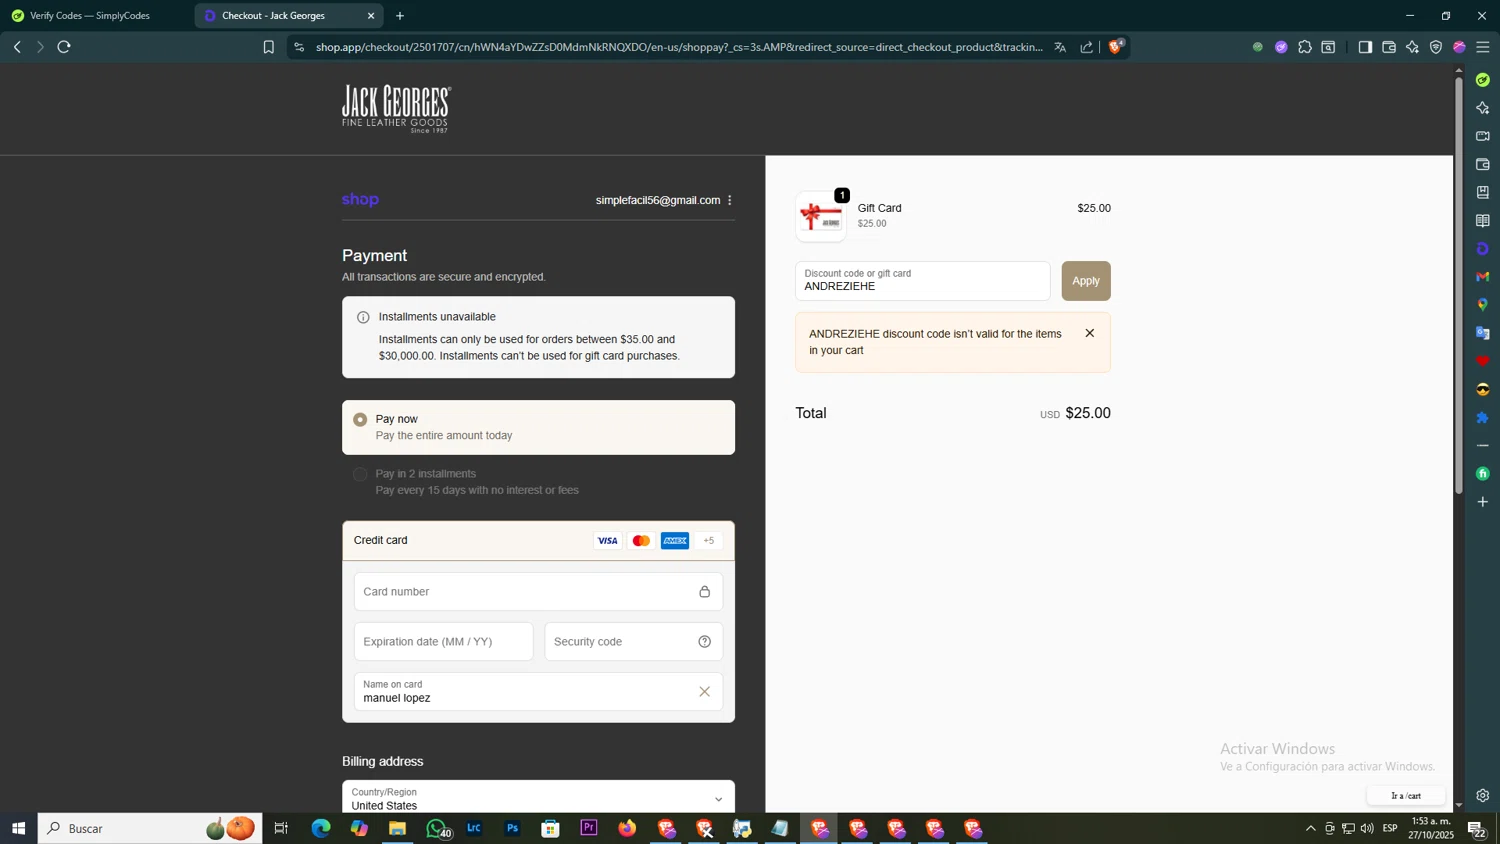Click the red heart sidebar icon
This screenshot has height=844, width=1500.
[1483, 361]
